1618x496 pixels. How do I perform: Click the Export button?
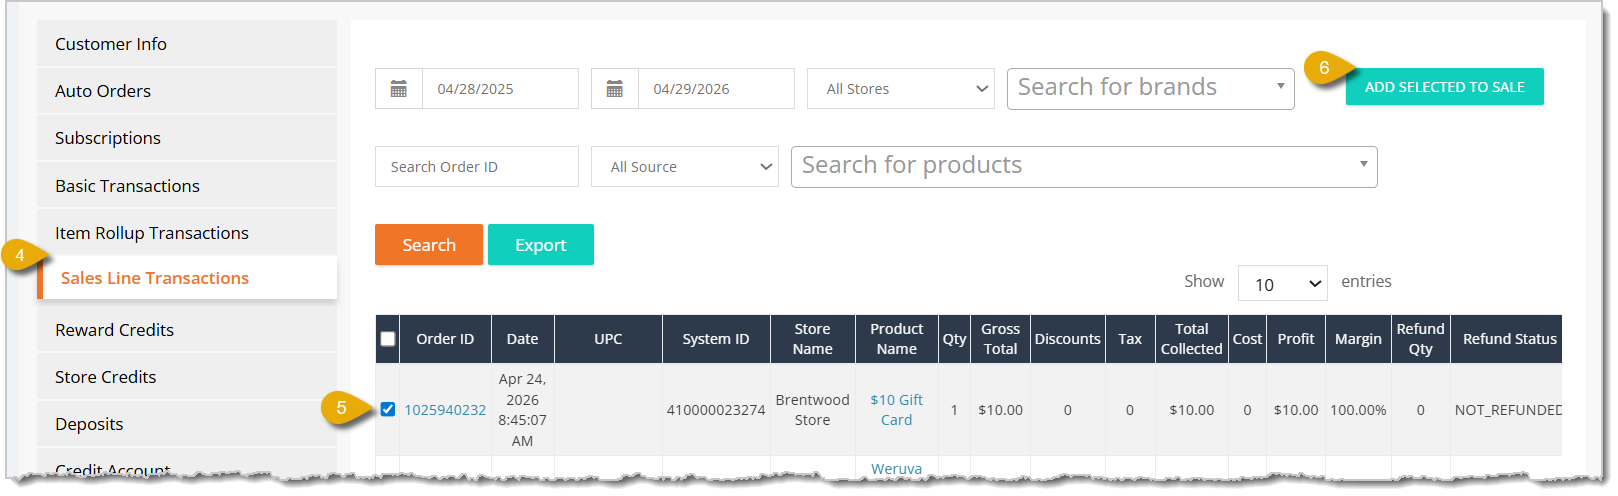[x=541, y=245]
